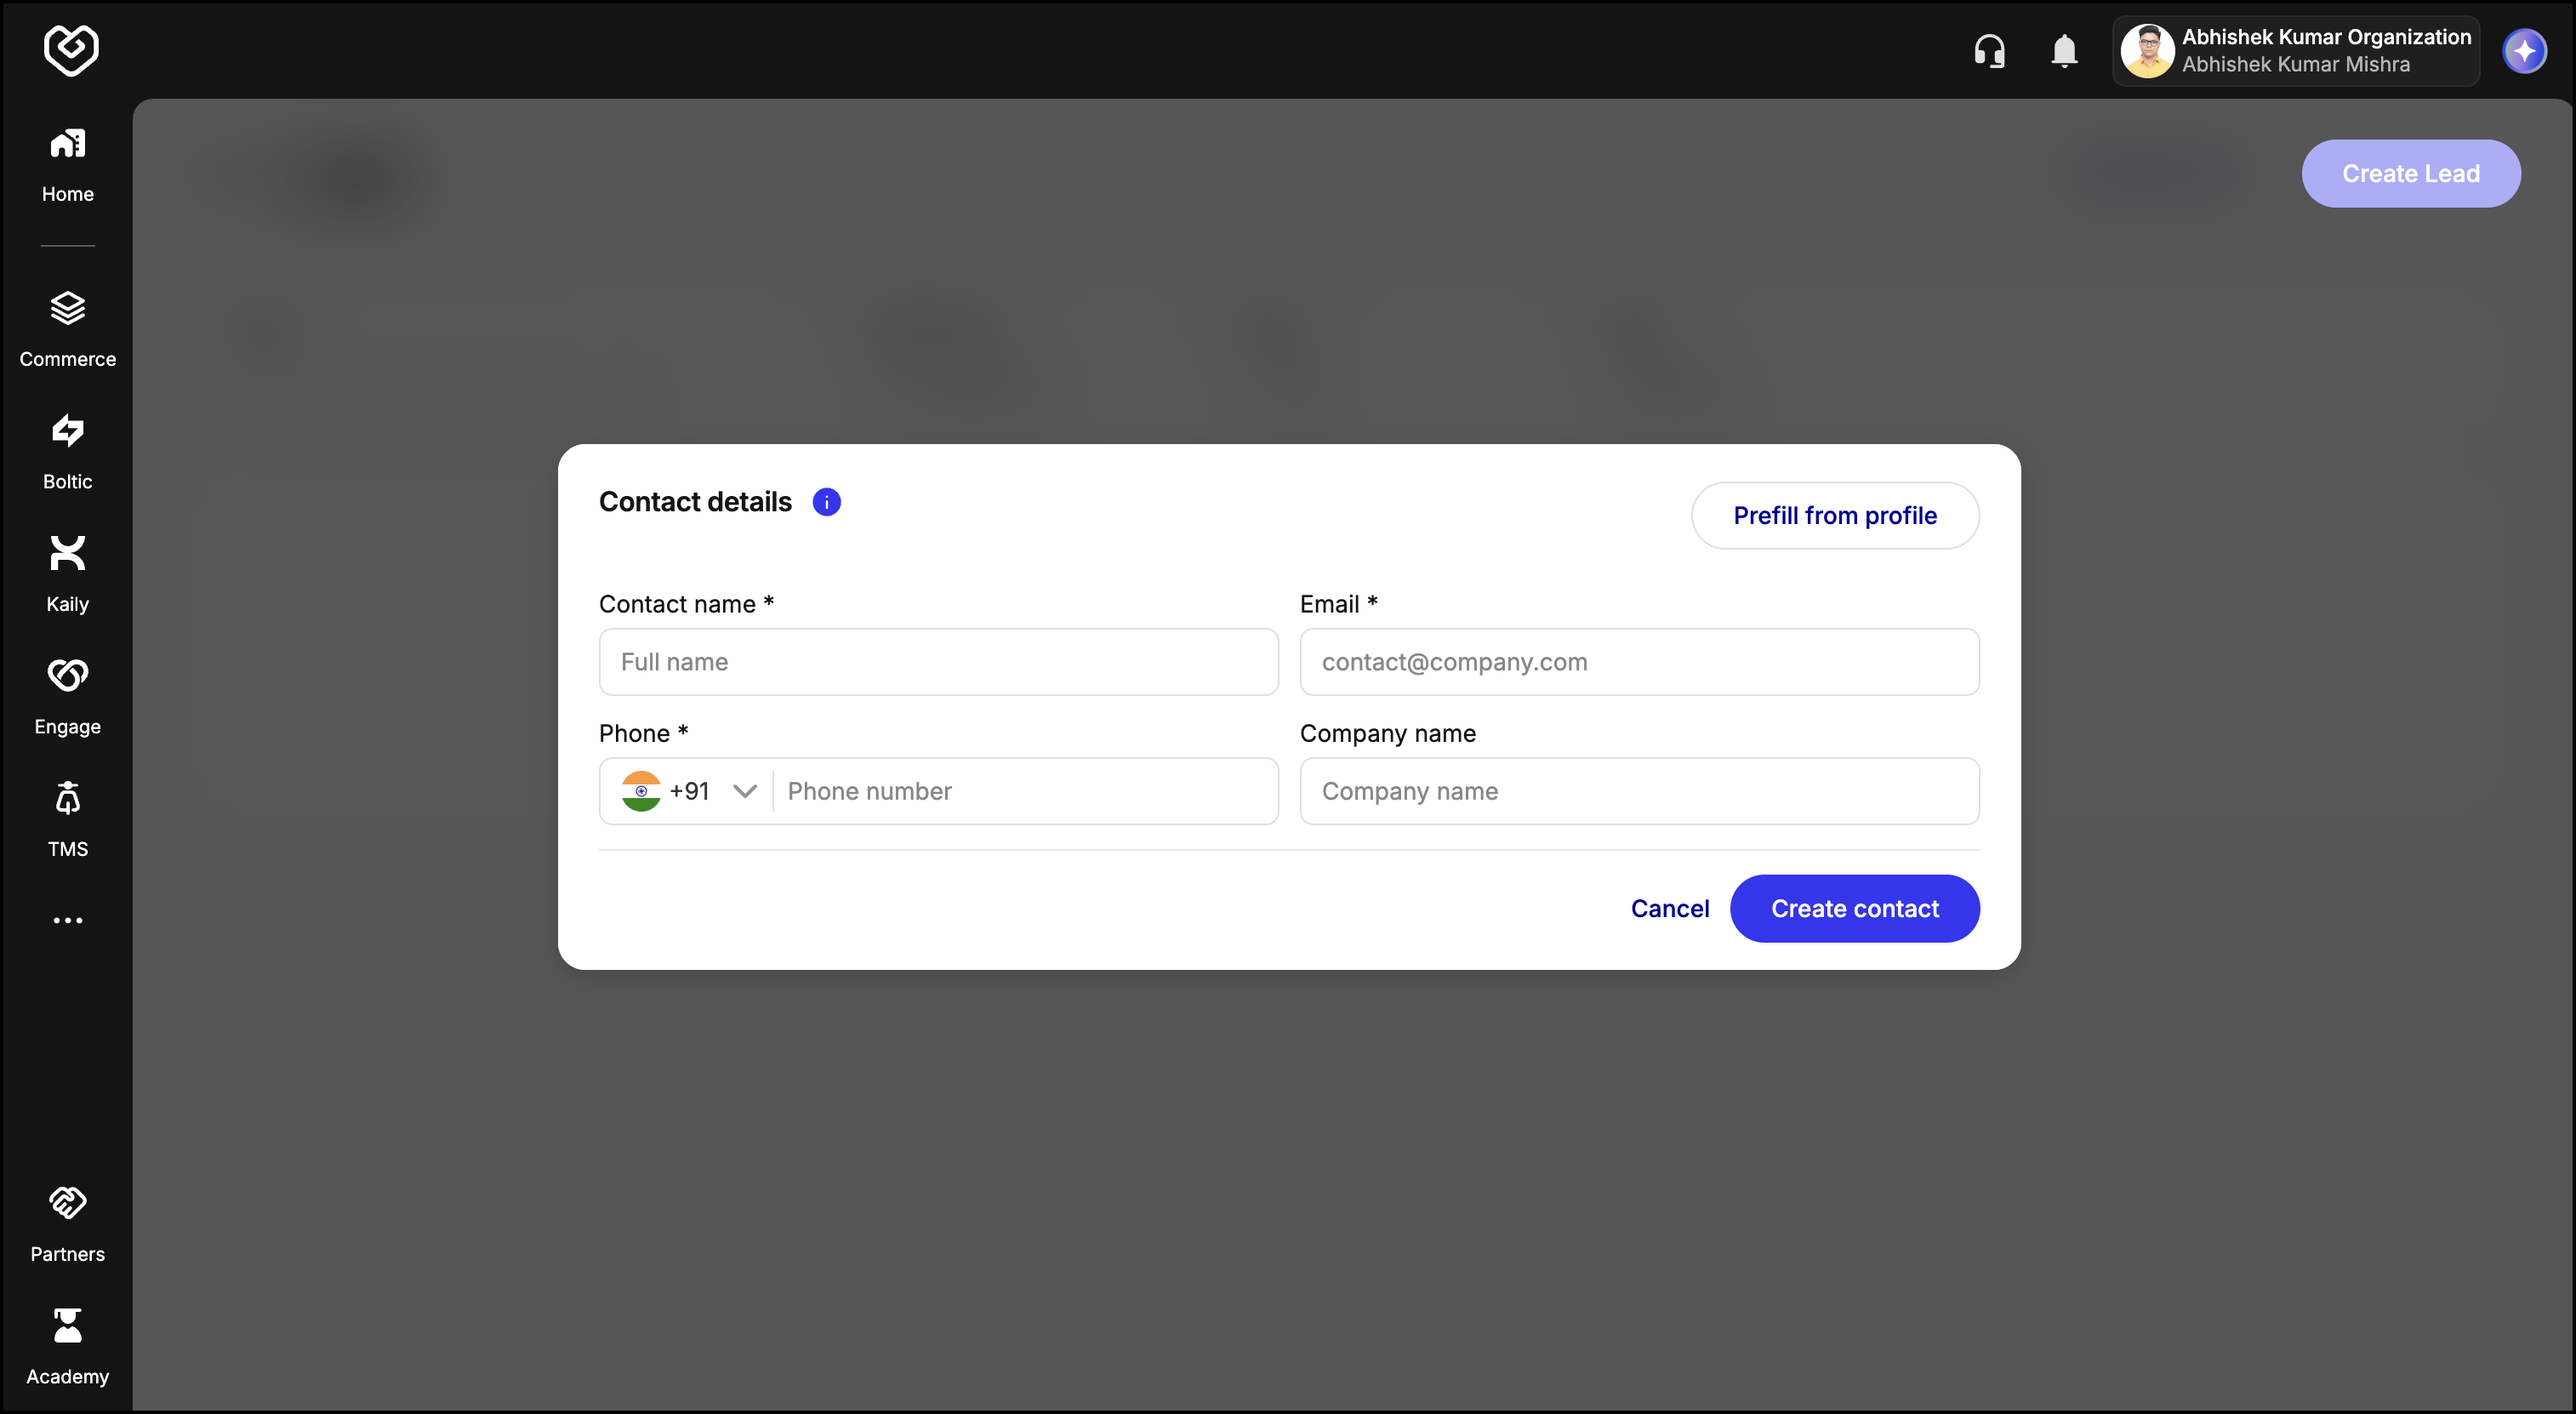This screenshot has width=2576, height=1414.
Task: Click the Contact details info icon
Action: click(x=826, y=502)
